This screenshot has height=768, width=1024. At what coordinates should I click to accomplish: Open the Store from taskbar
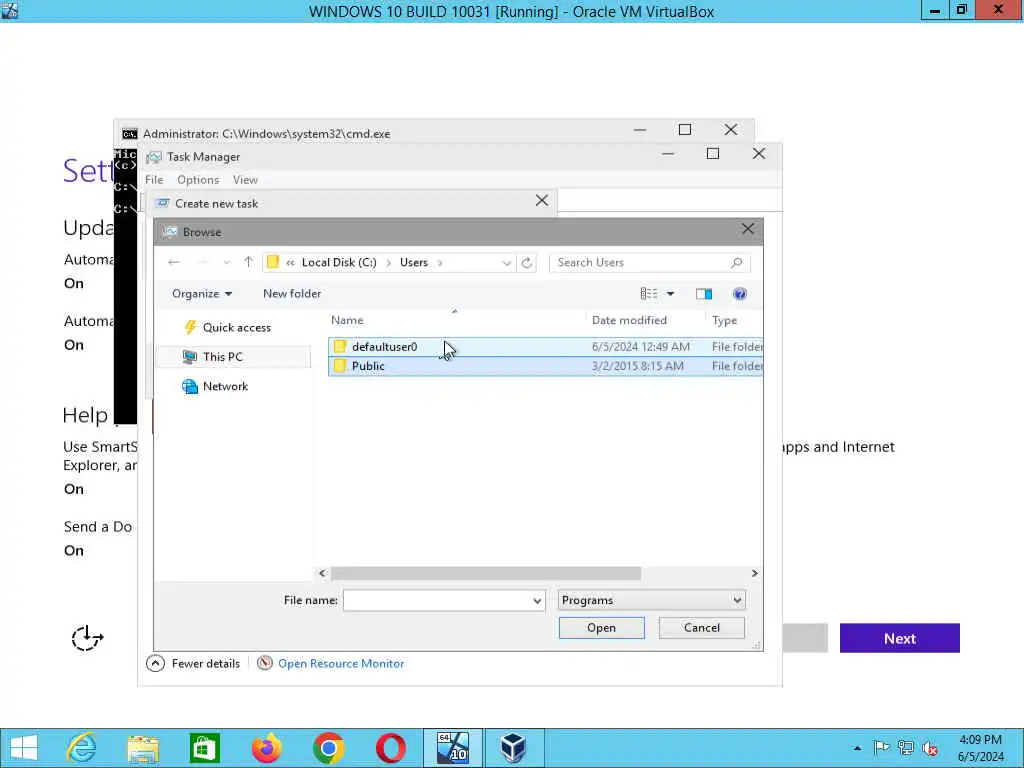coord(204,748)
